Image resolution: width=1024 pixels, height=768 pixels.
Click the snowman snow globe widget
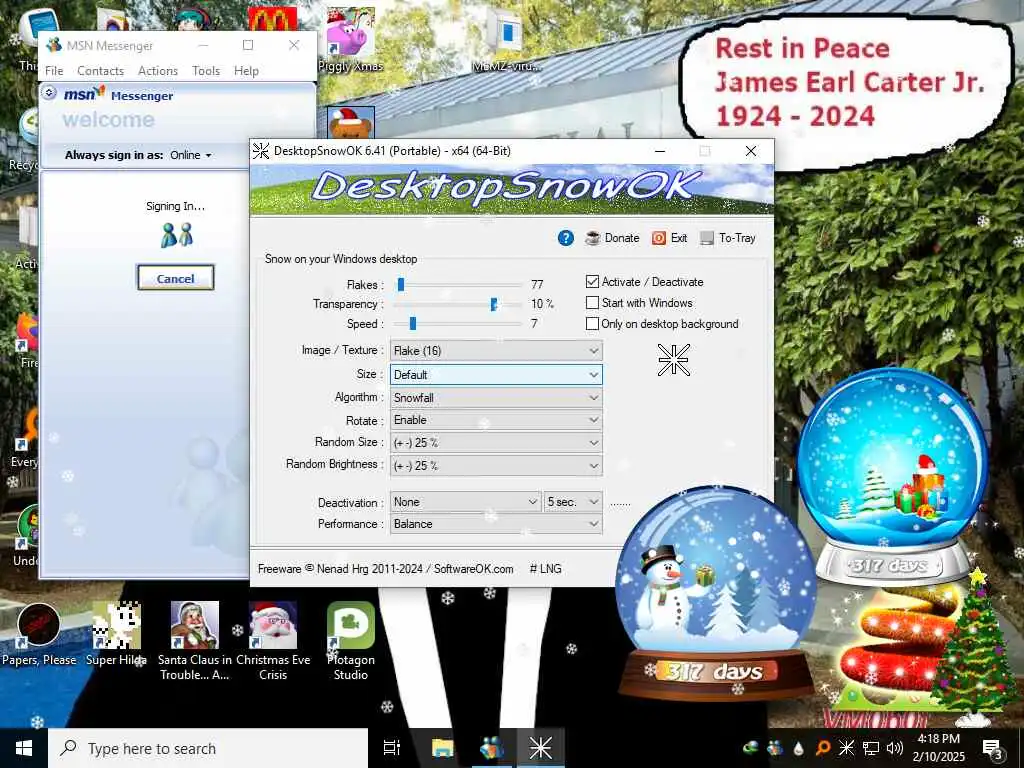(x=715, y=591)
